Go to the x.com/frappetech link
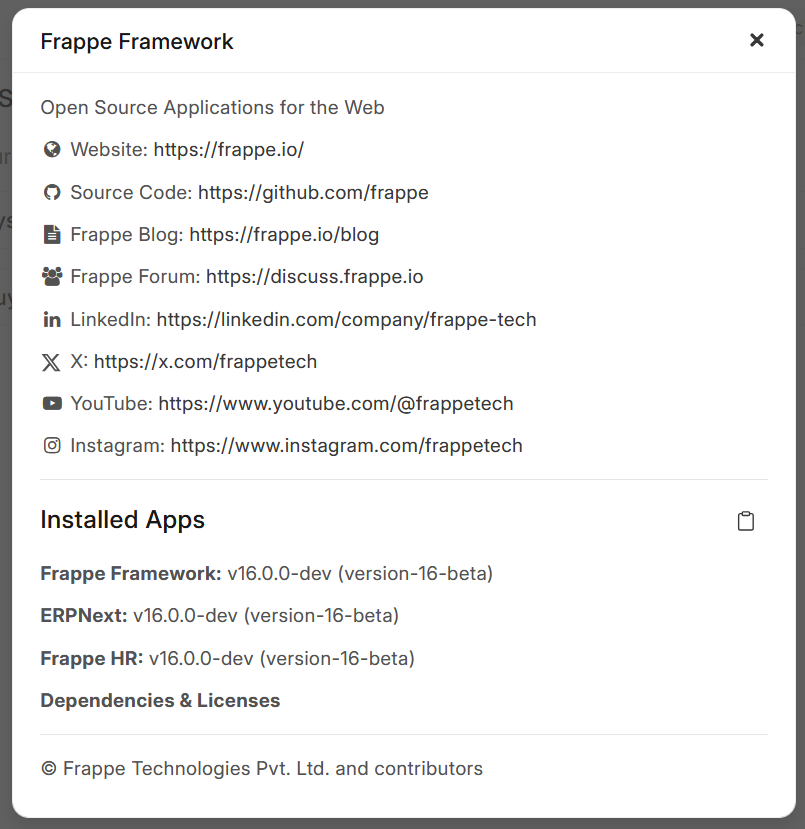 205,362
